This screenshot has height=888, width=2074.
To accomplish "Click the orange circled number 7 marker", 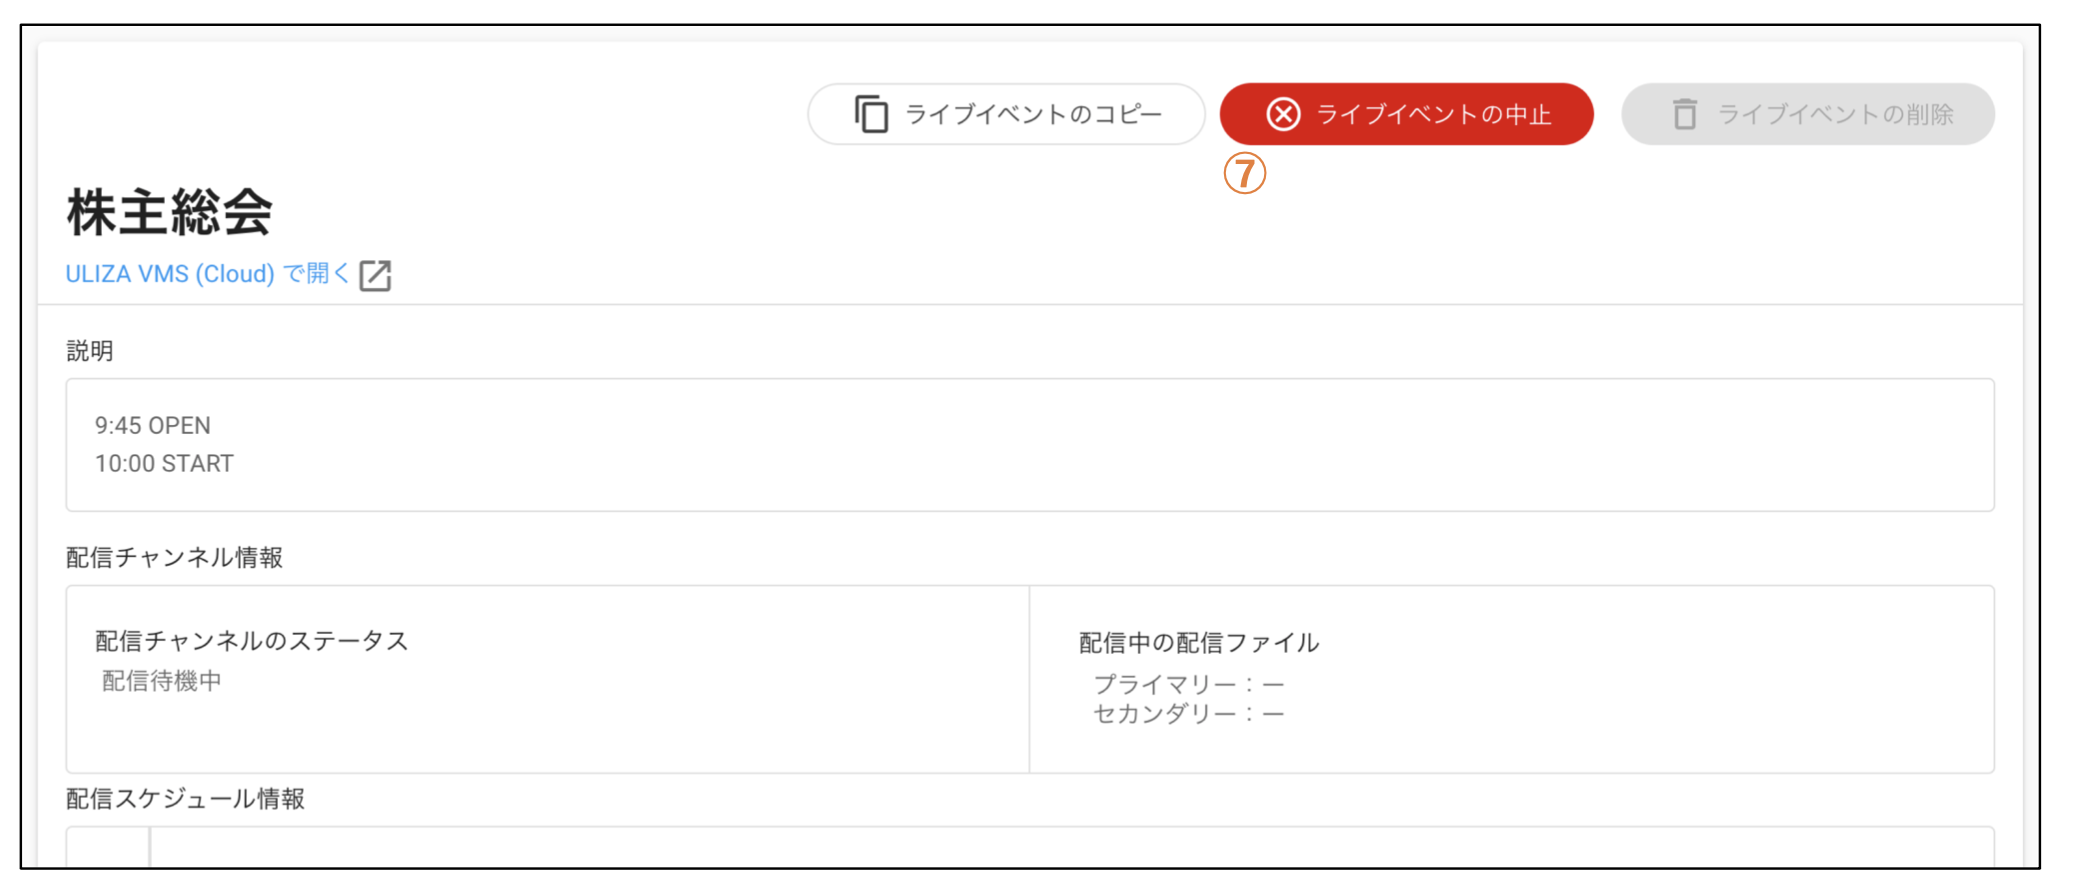I will coord(1245,173).
